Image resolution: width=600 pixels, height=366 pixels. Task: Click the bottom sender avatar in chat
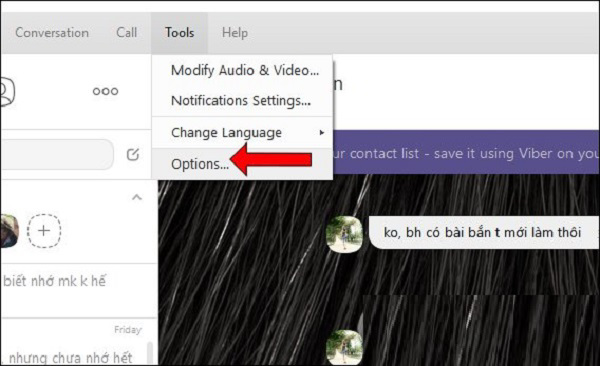pyautogui.click(x=344, y=347)
